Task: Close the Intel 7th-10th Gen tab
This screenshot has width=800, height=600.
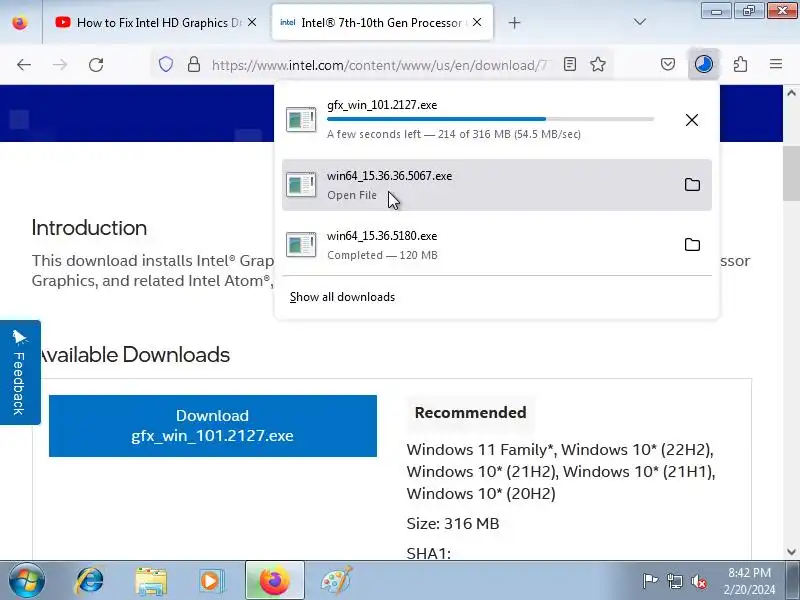Action: 477,22
